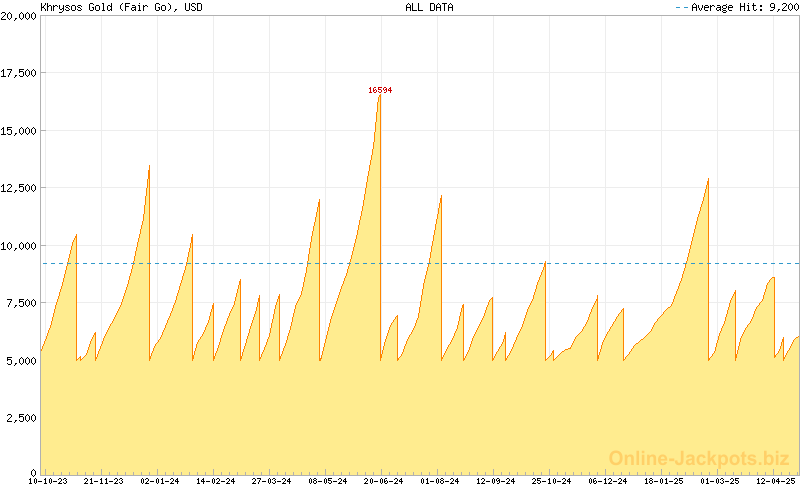Screen dimensions: 800x490
Task: Click the Online-Jackpots.biz watermark
Action: point(692,458)
